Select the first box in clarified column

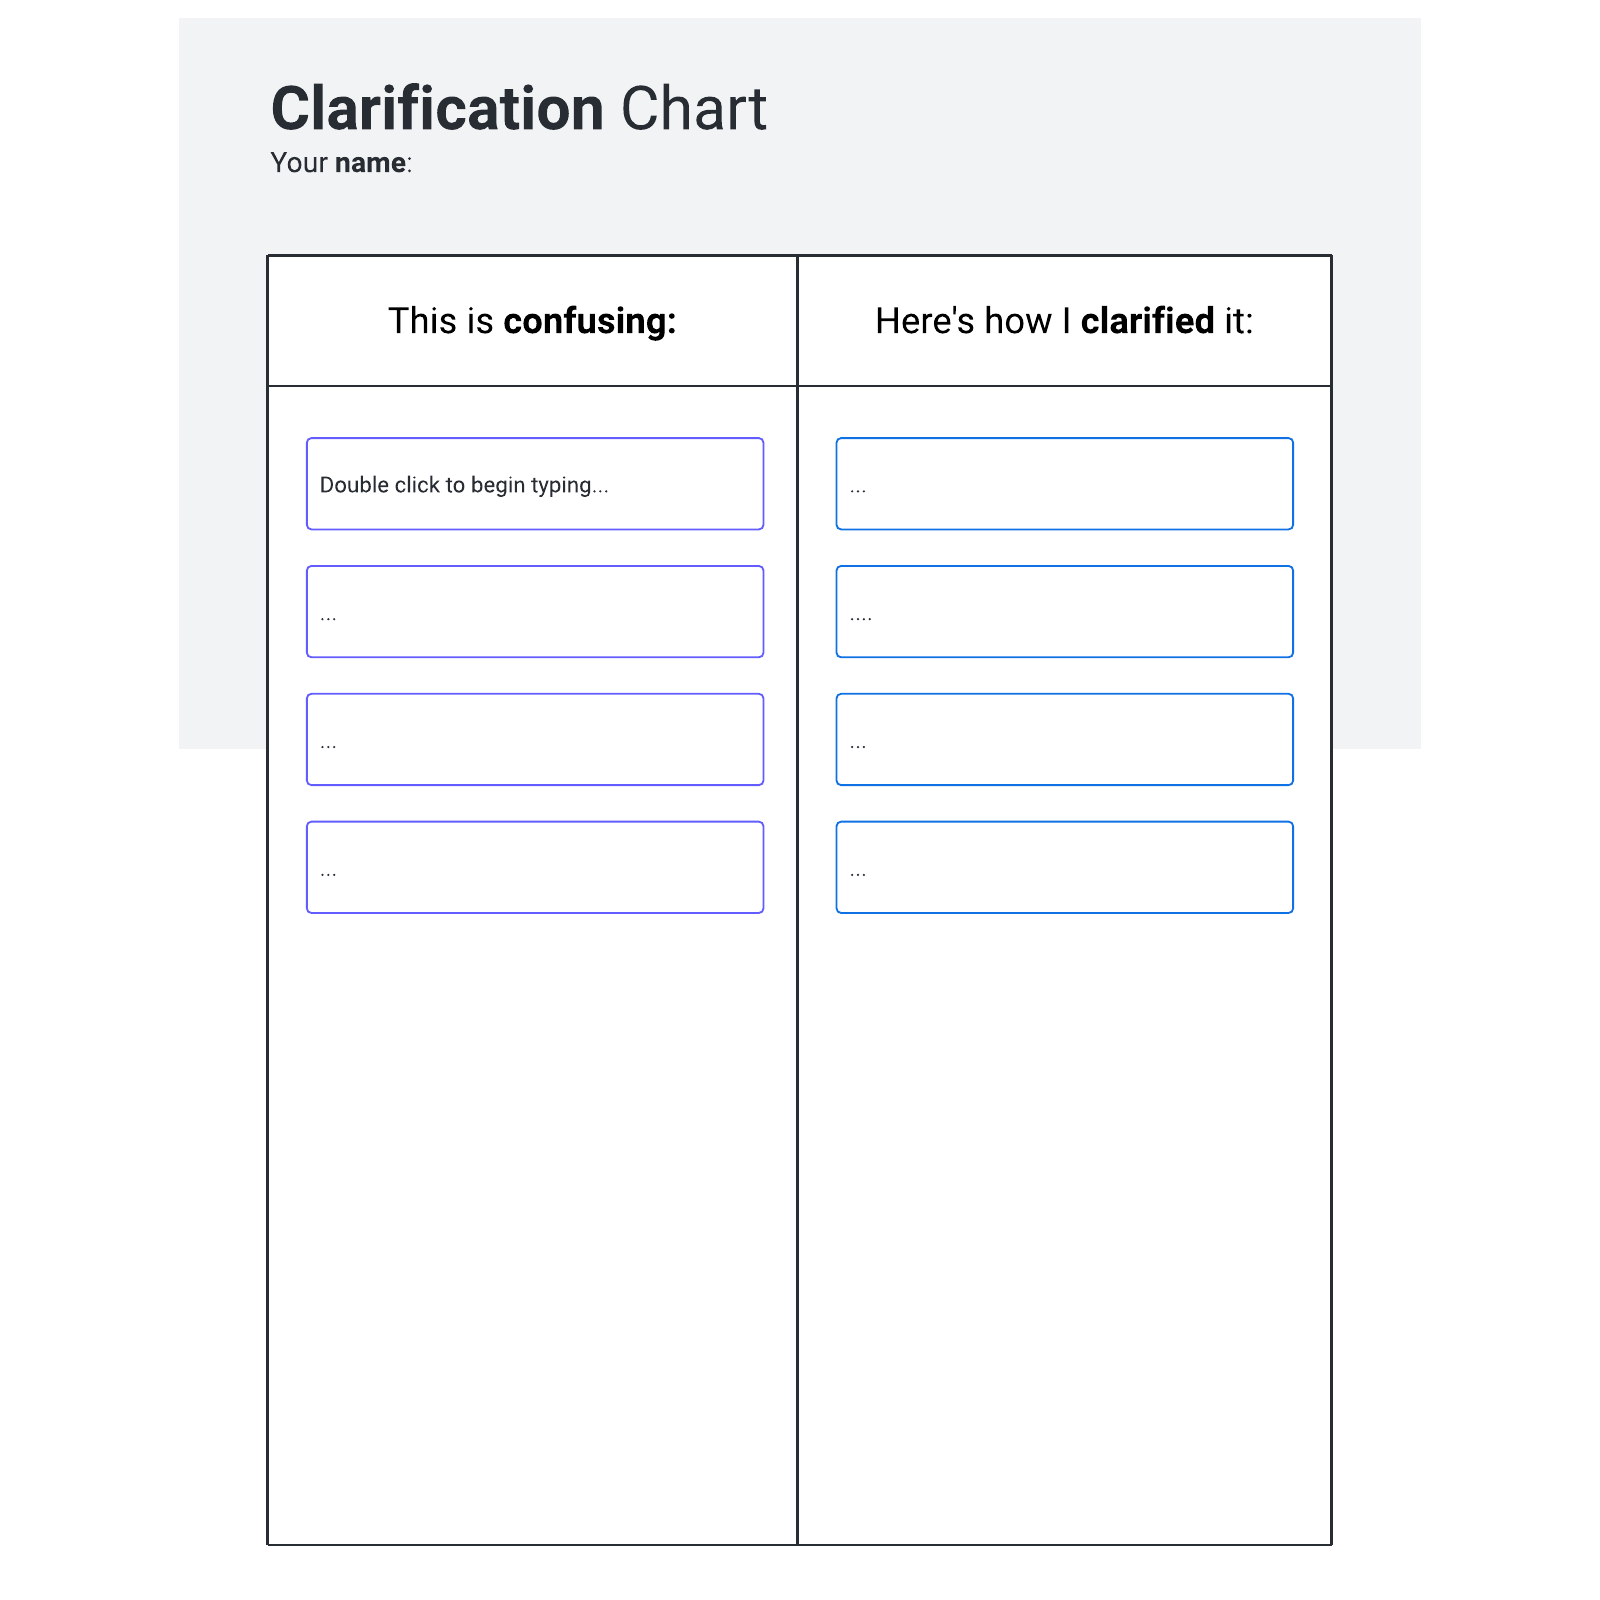click(x=1065, y=484)
